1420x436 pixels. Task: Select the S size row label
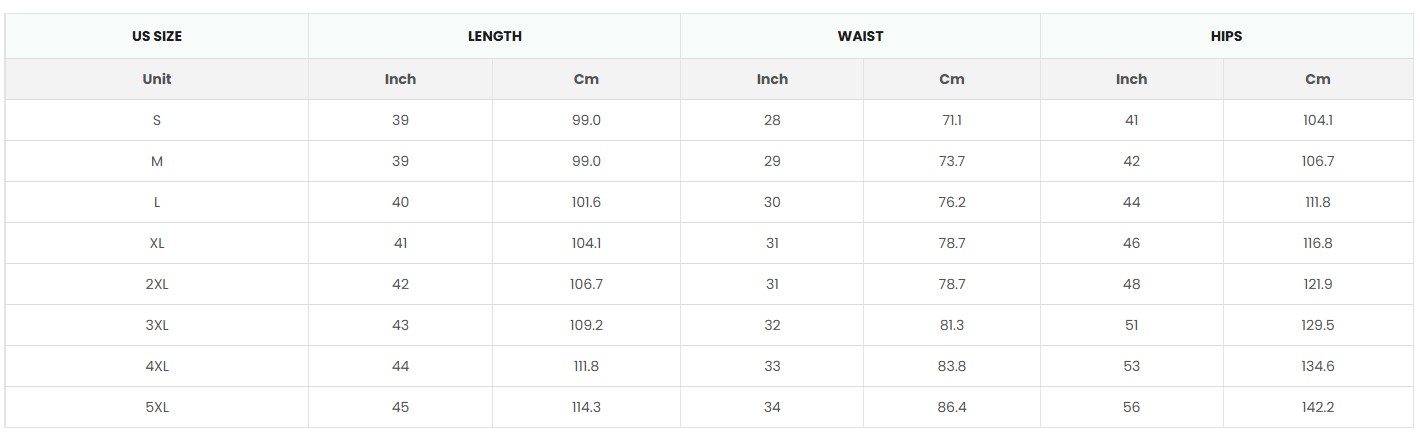[157, 120]
